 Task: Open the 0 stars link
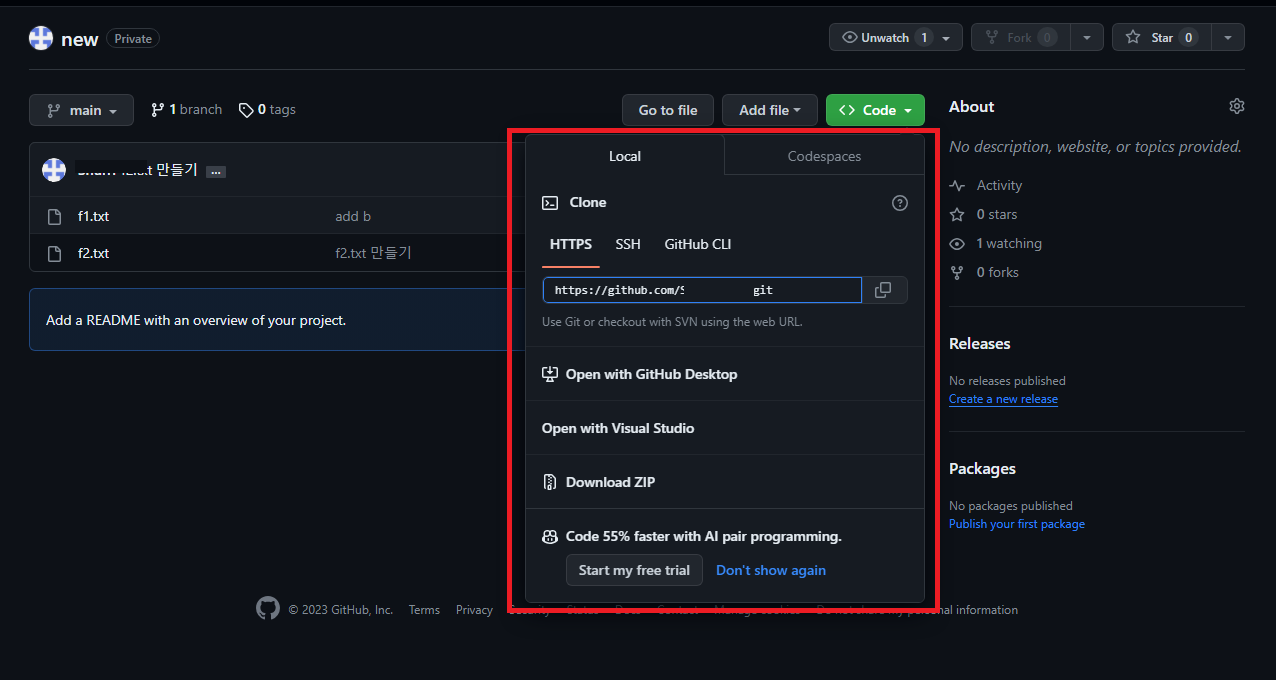click(x=983, y=214)
